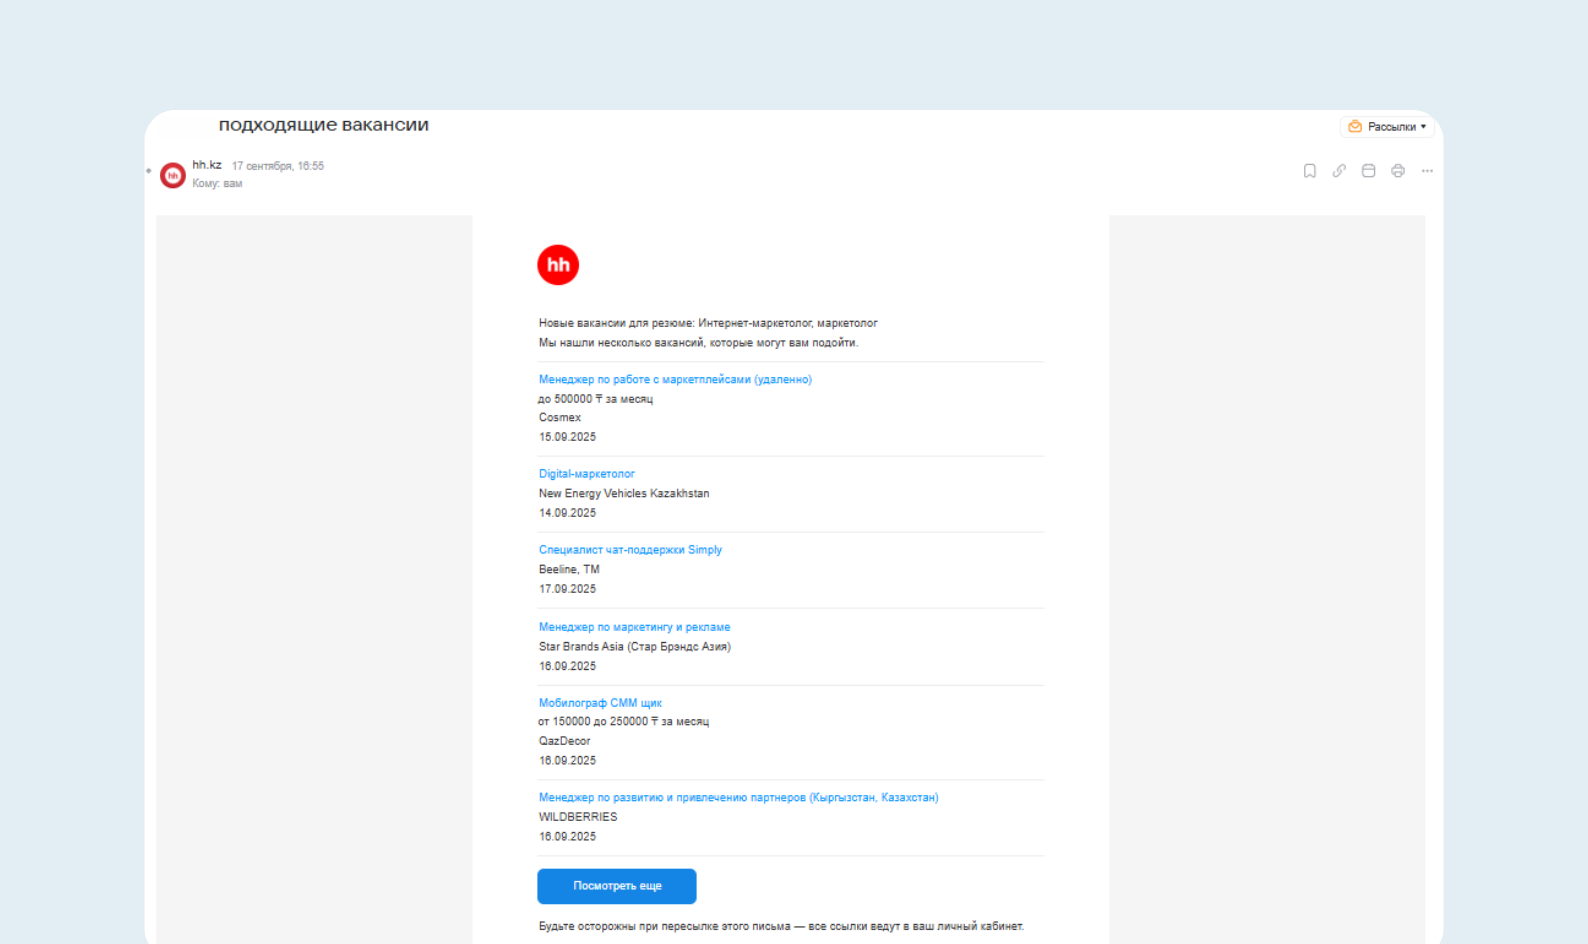Screen dimensions: 1588x944
Task: Click the date 14.09.2025
Action: point(567,513)
